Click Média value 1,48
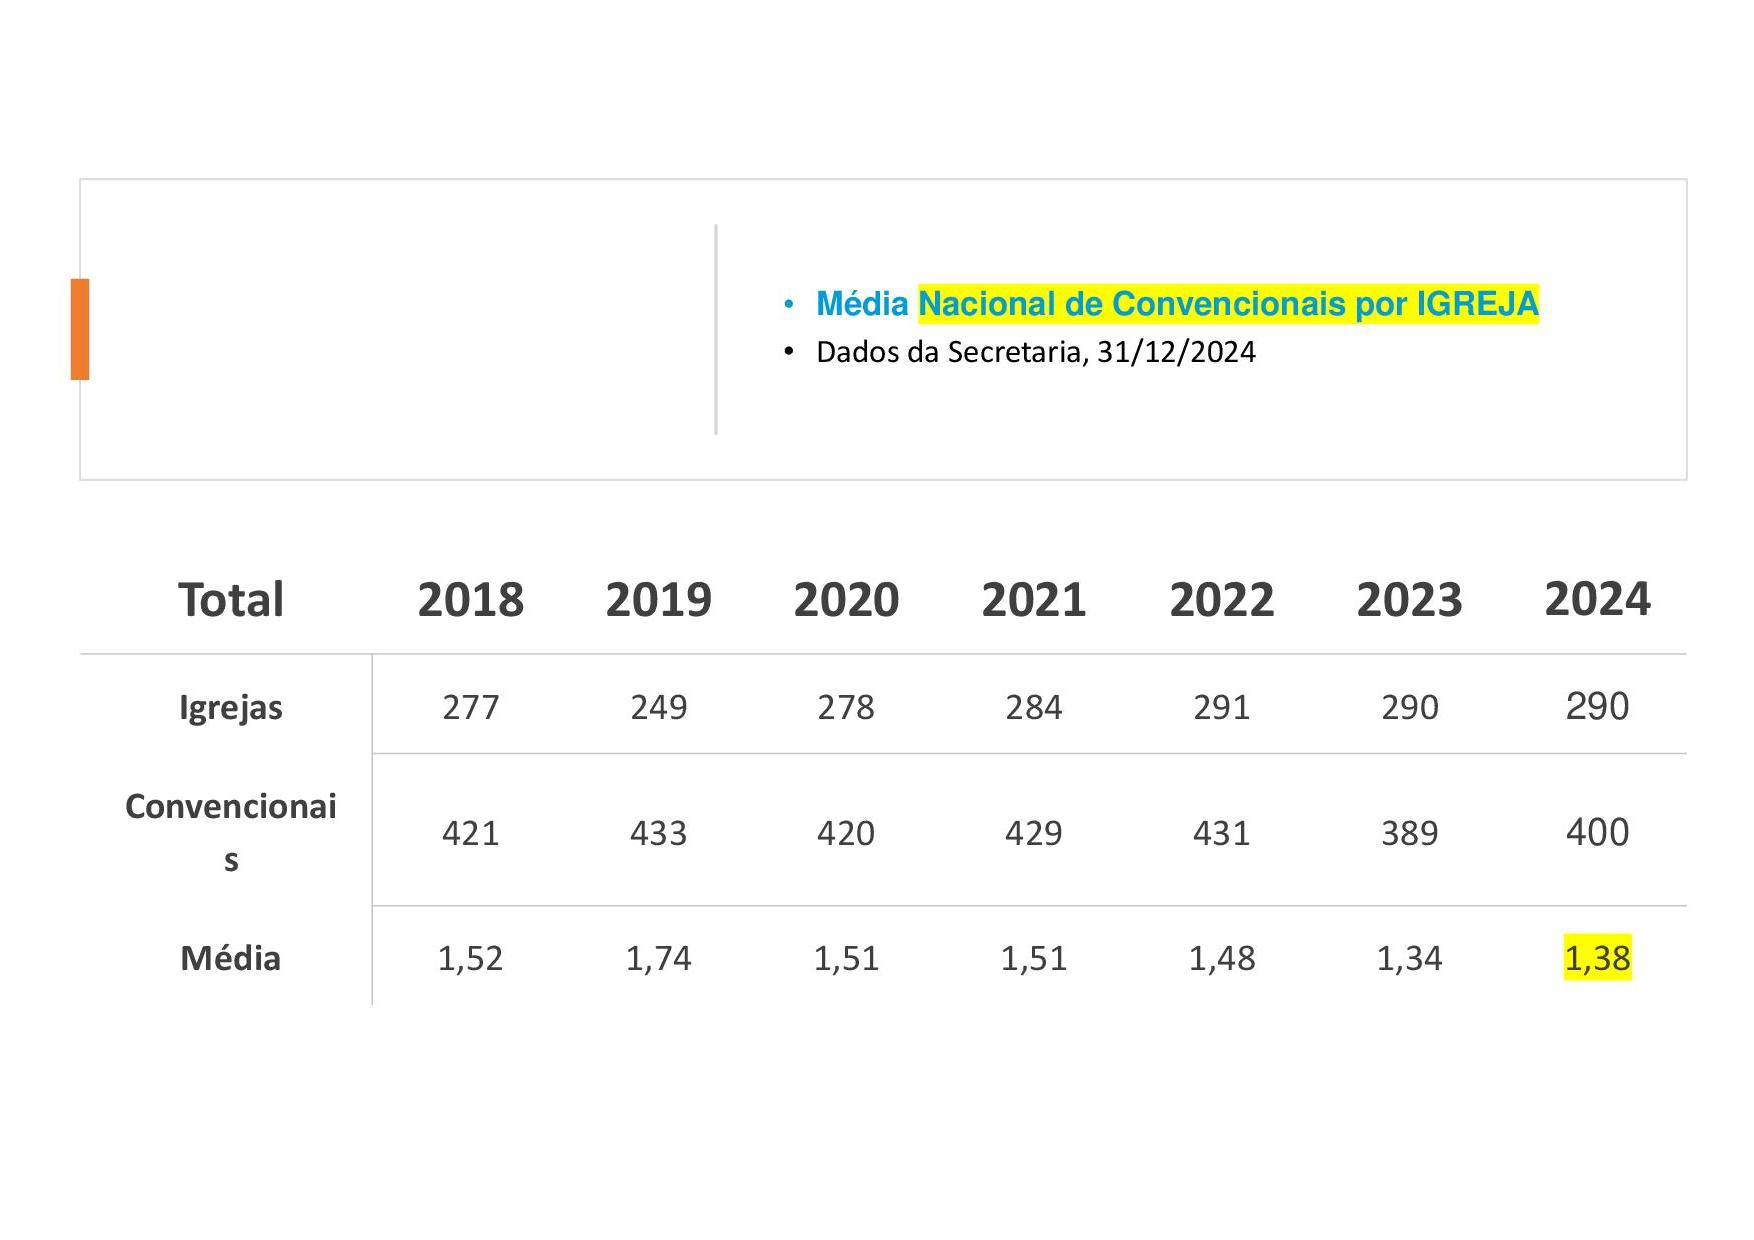This screenshot has width=1754, height=1240. point(1222,959)
